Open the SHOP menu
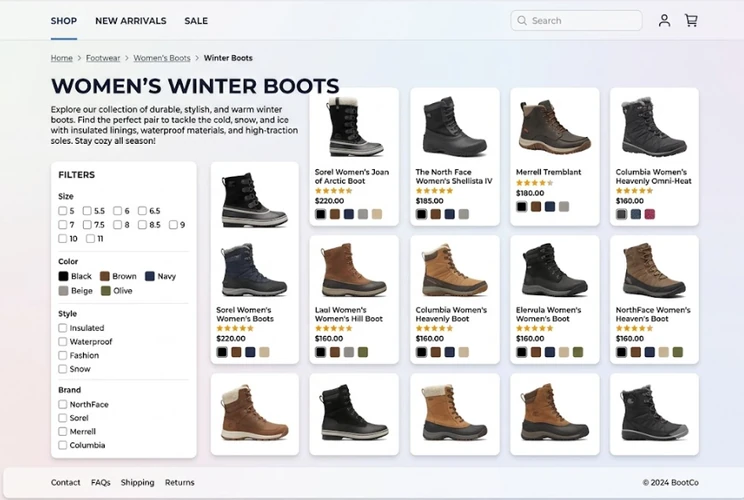Screen dimensions: 744x500 64,21
